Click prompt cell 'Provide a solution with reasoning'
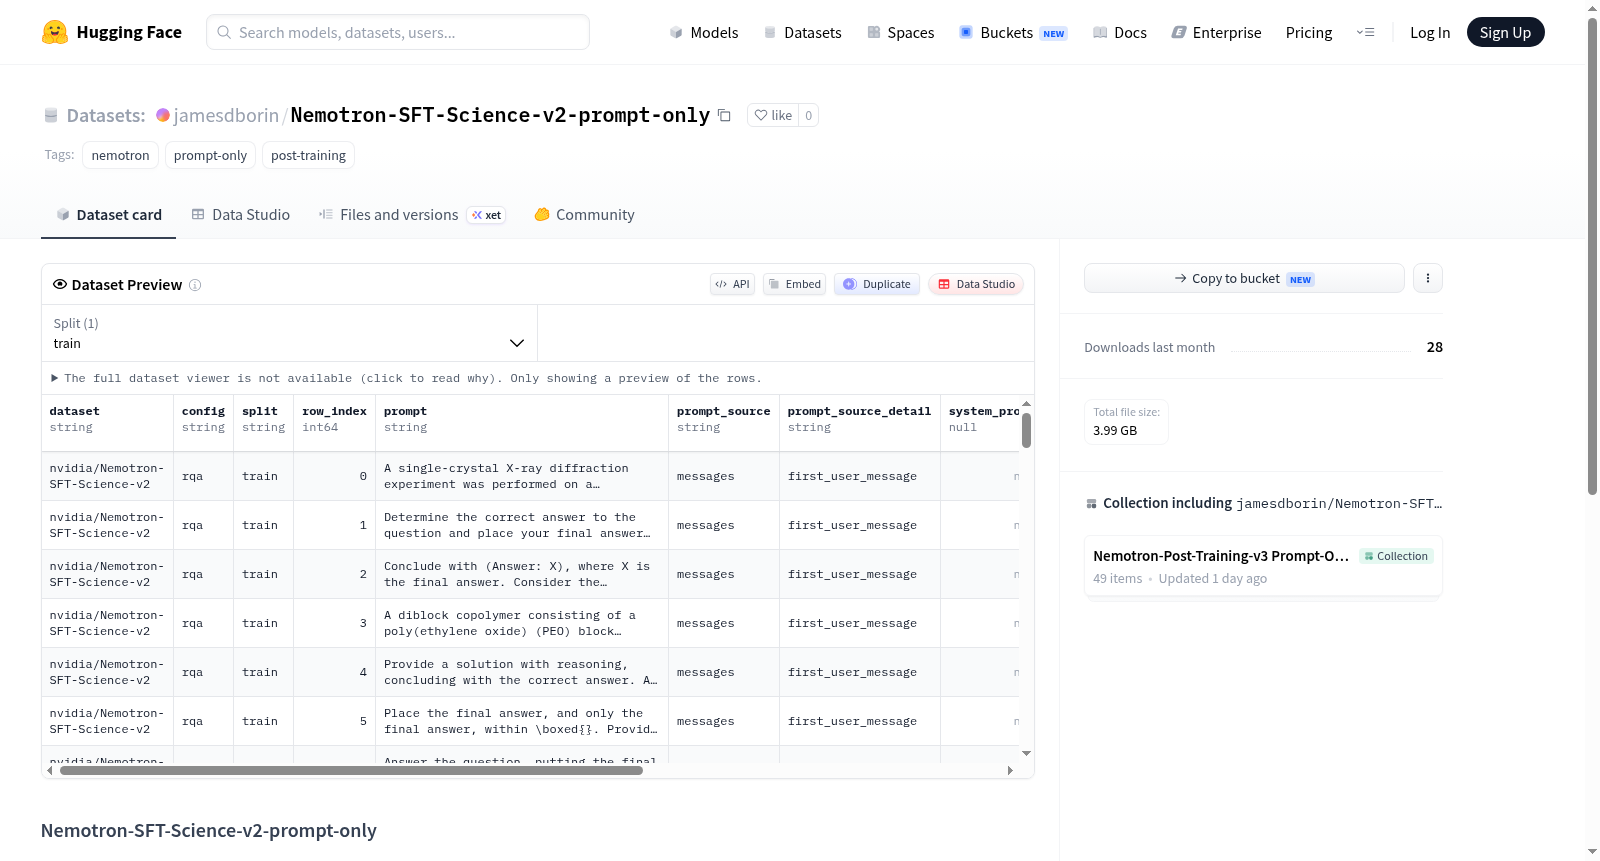 [521, 672]
